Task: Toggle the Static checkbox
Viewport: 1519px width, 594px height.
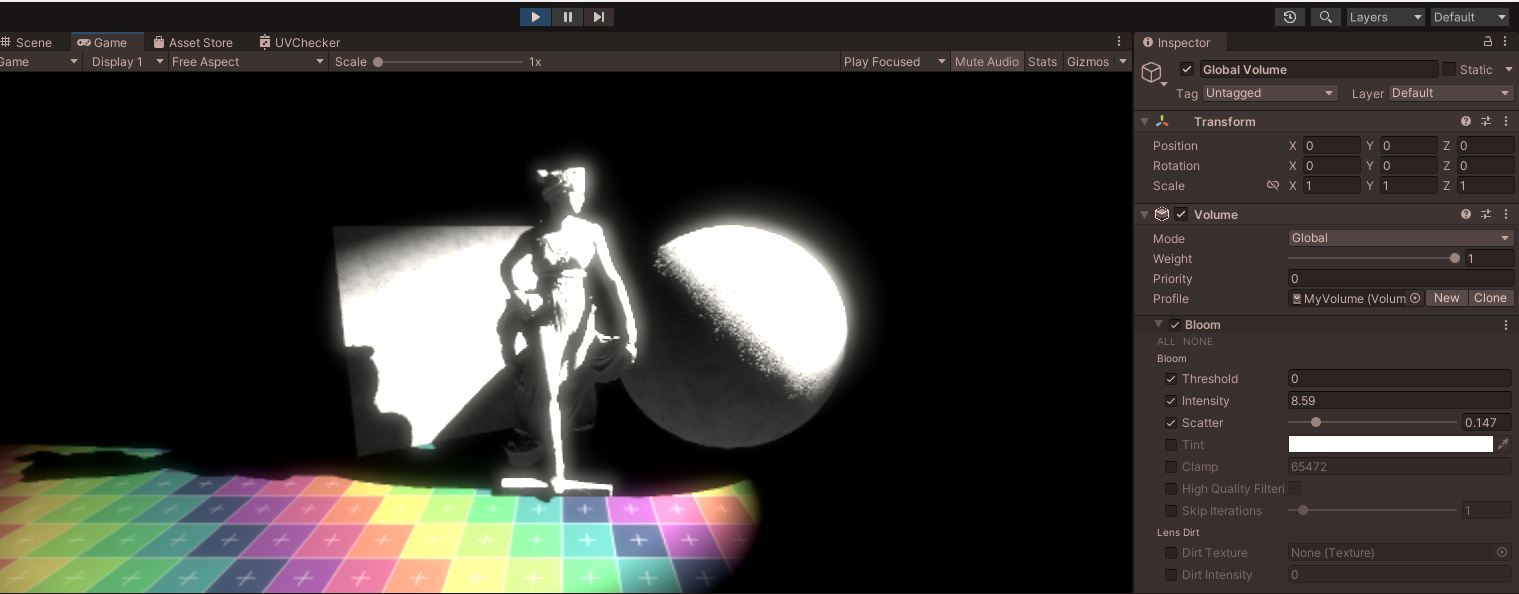Action: pos(1448,69)
